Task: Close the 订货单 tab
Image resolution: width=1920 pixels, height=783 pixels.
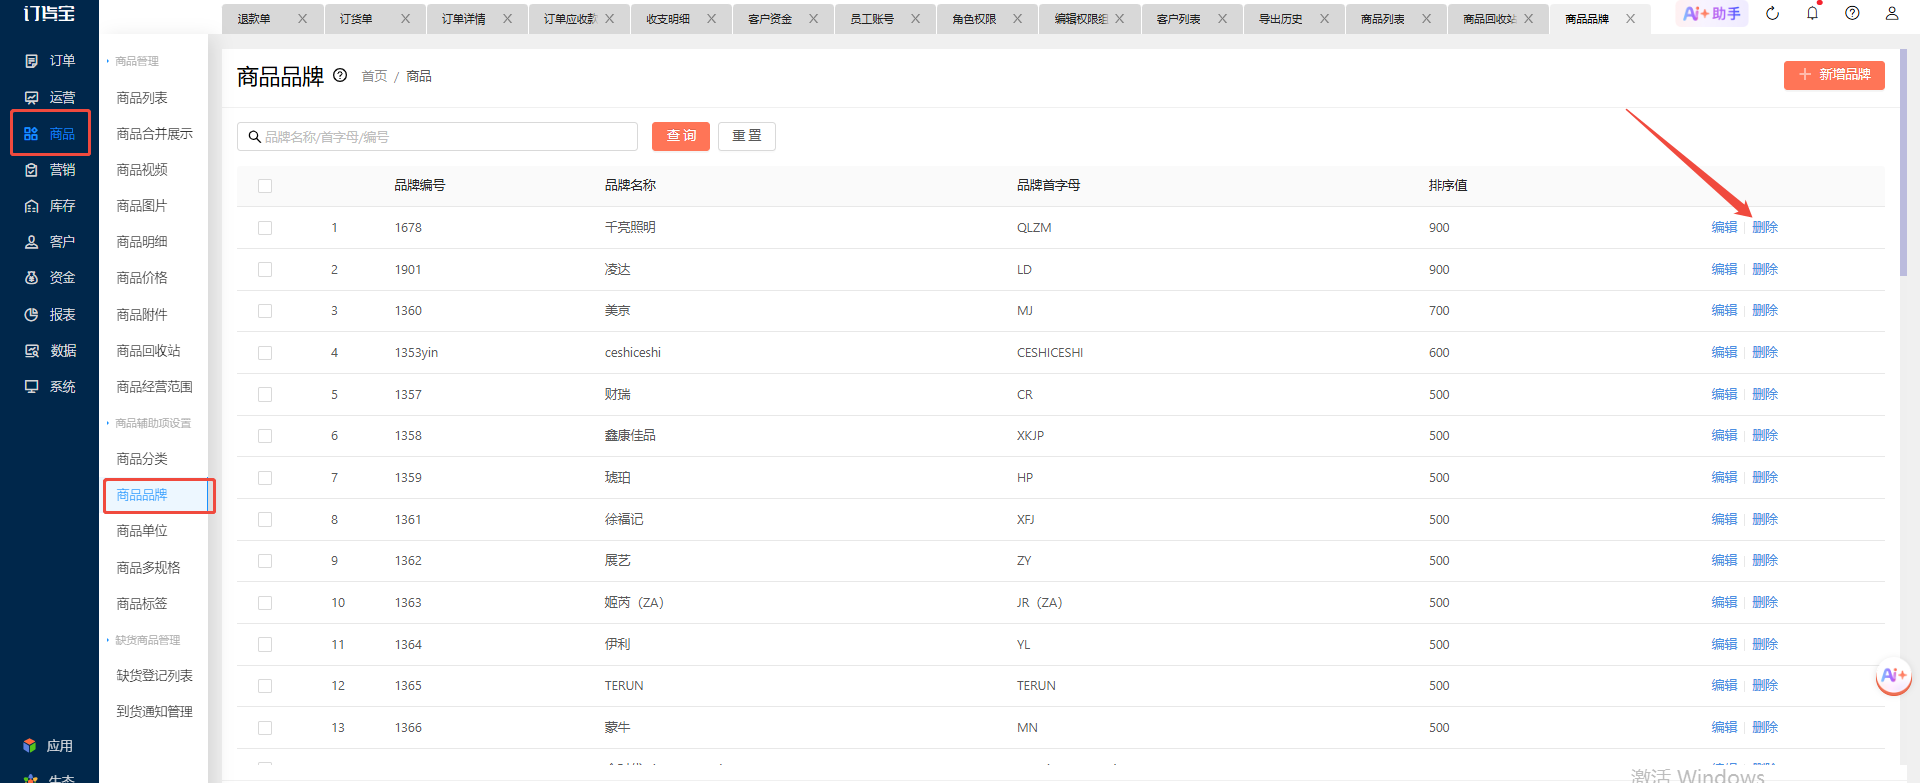Action: pos(405,19)
